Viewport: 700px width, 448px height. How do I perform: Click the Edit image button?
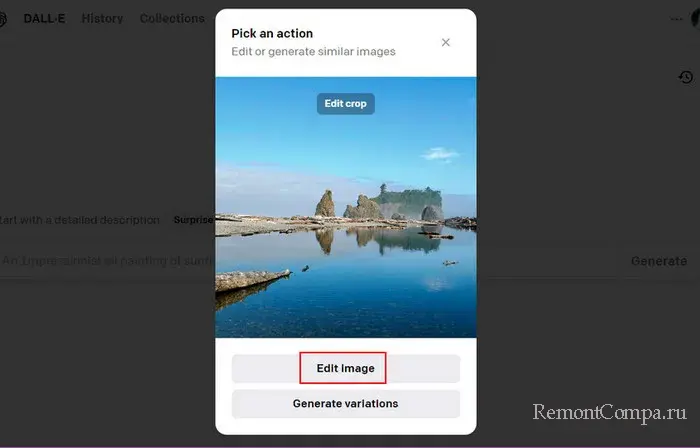pos(345,368)
